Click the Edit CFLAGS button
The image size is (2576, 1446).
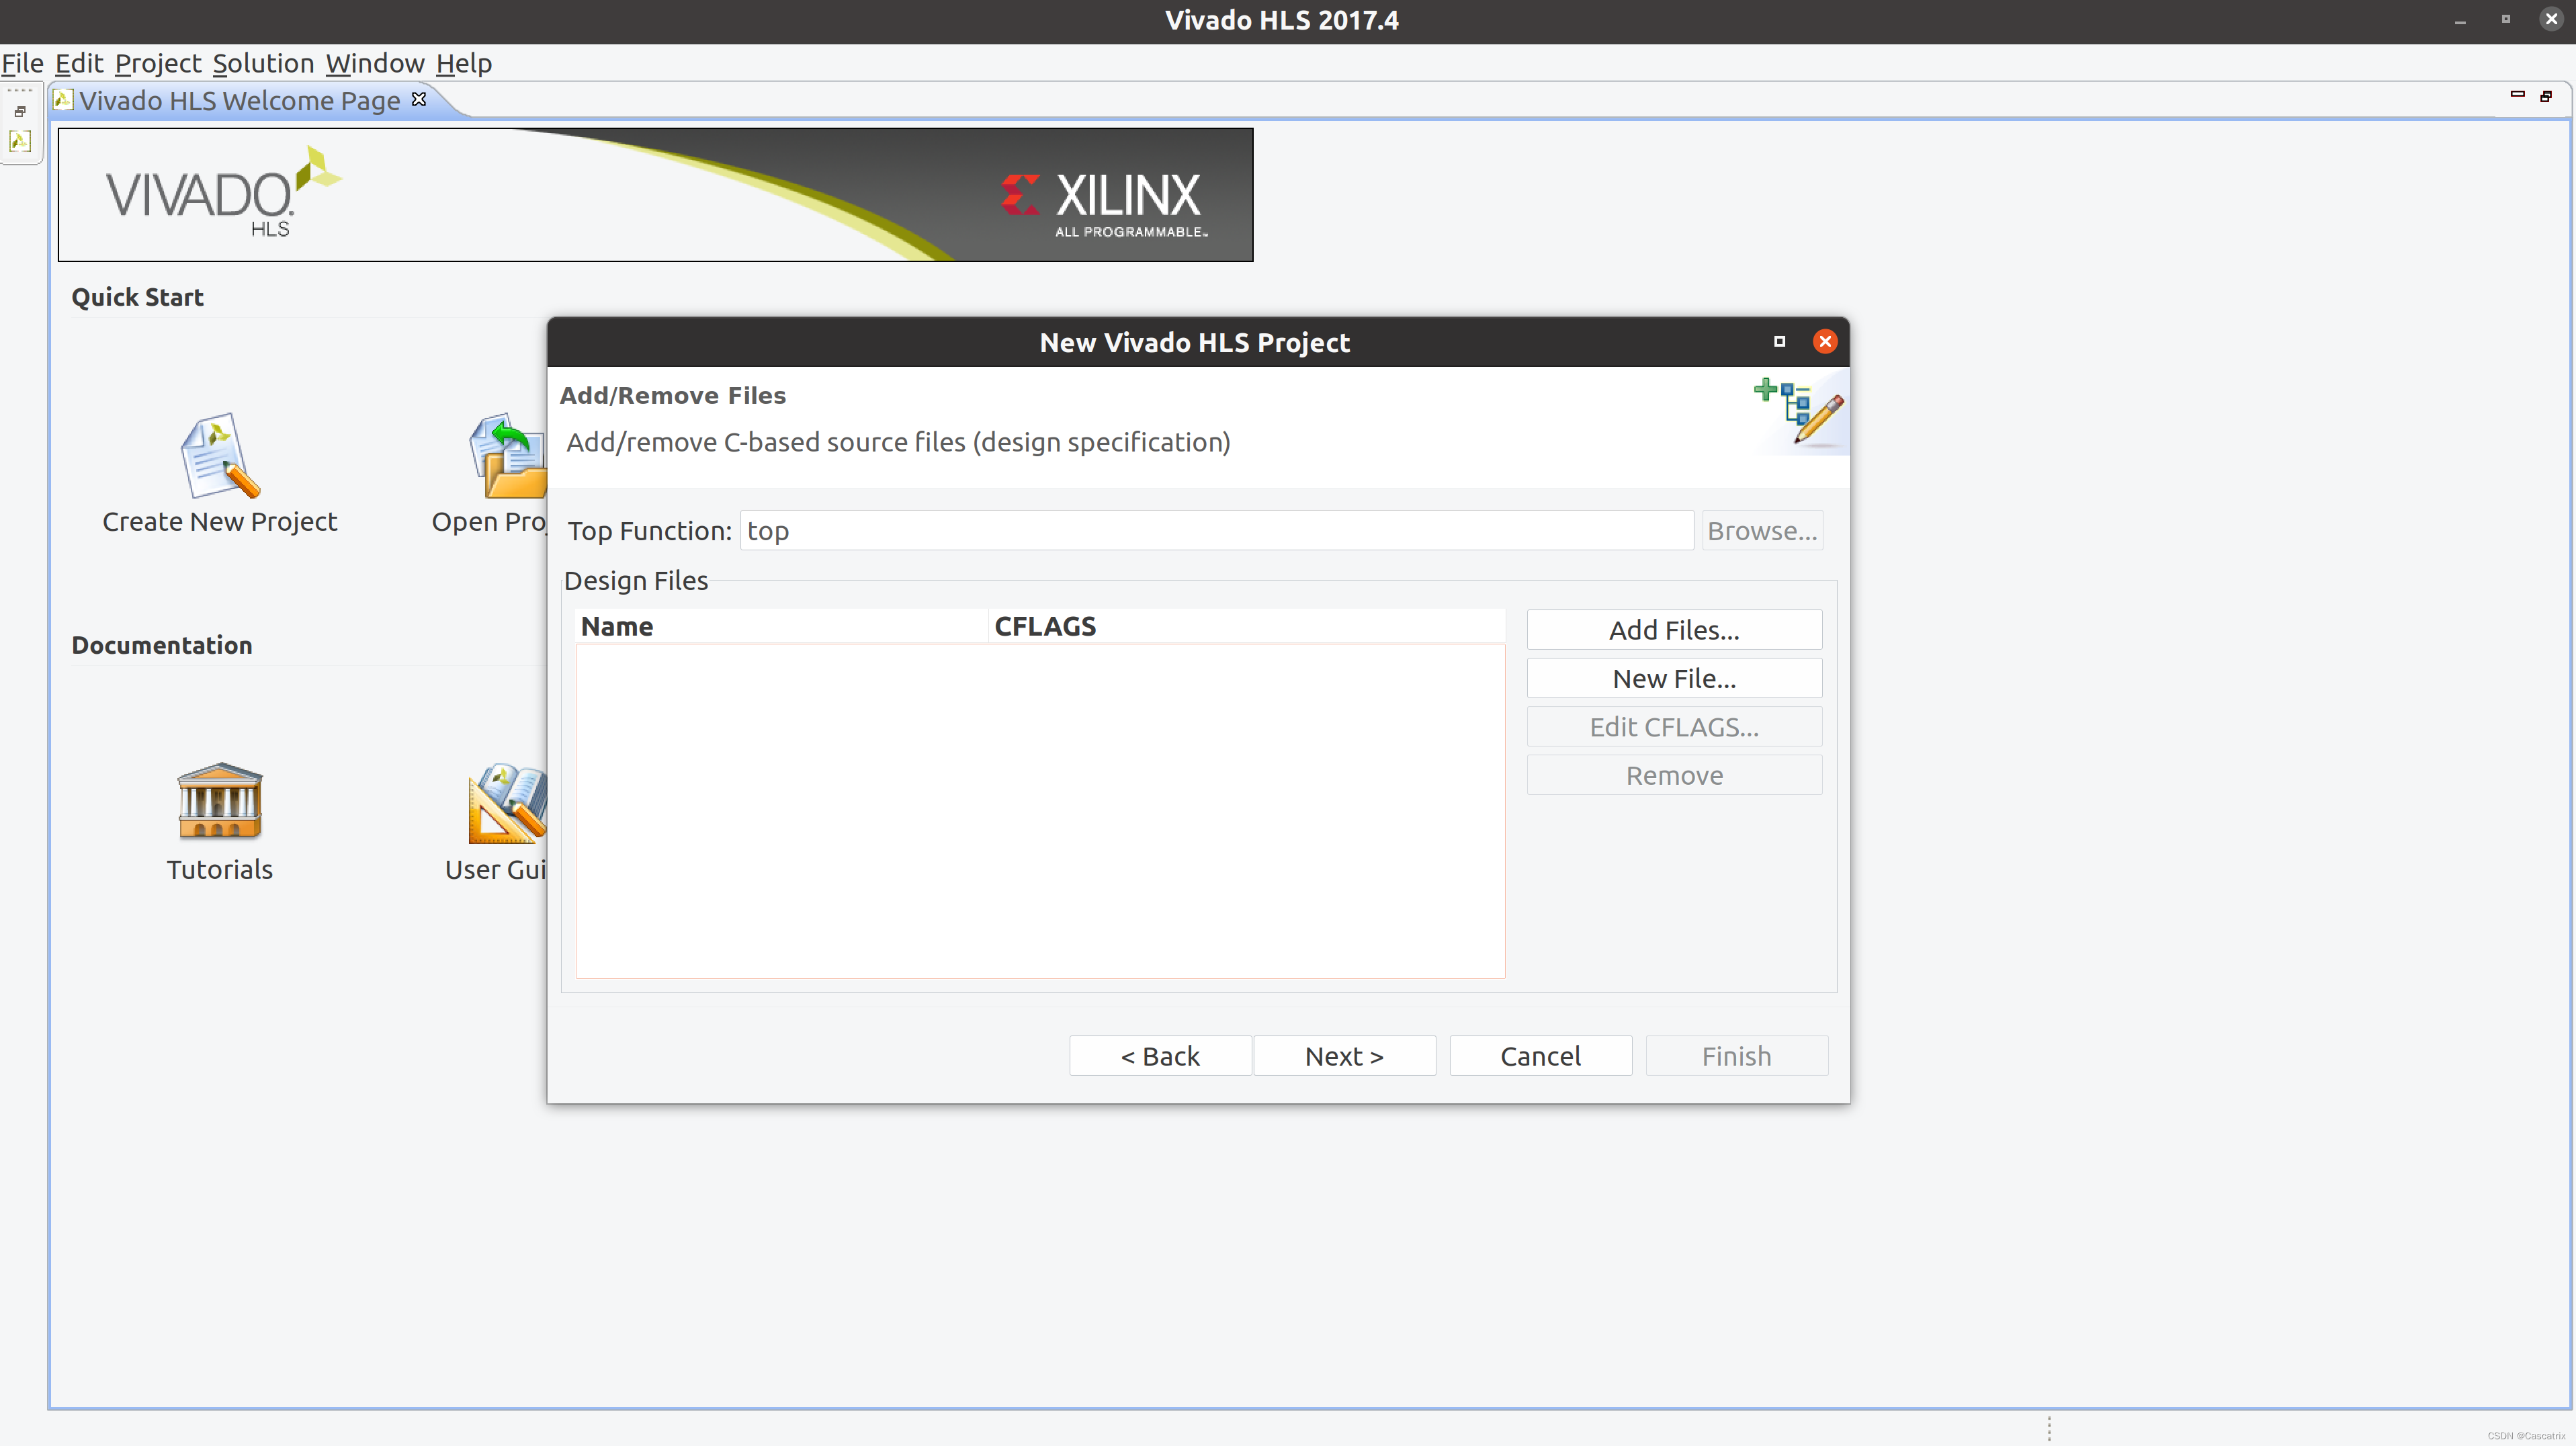click(1674, 726)
